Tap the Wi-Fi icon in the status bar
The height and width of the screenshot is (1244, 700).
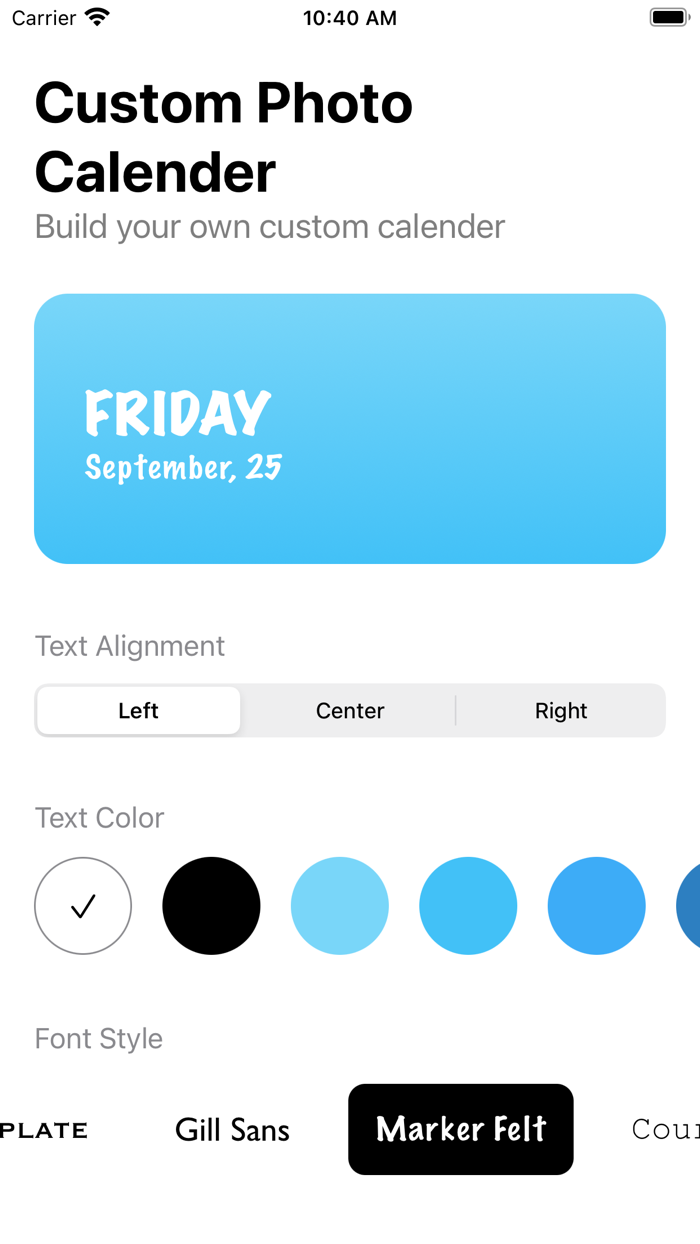pyautogui.click(x=93, y=16)
